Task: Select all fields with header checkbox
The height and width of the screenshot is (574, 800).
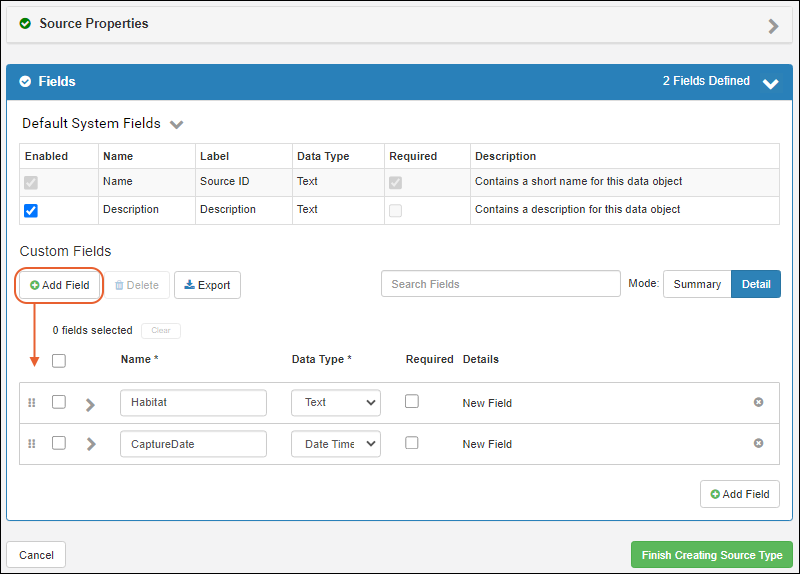Action: pos(59,360)
